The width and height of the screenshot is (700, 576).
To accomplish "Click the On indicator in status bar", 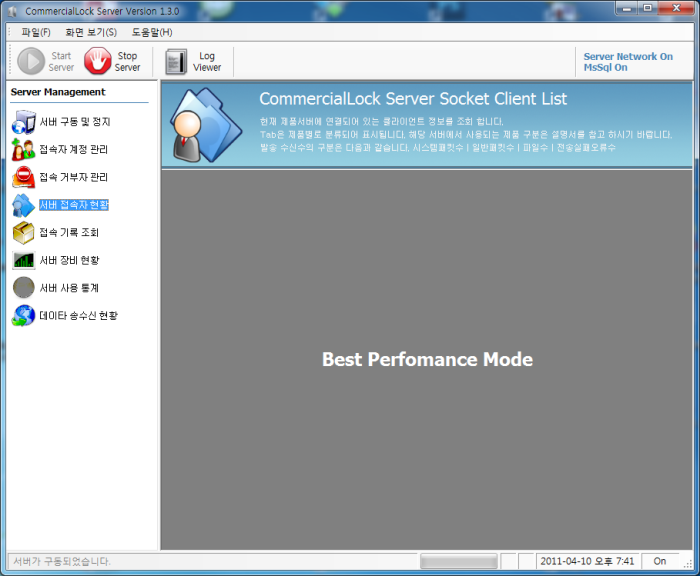I will [660, 561].
